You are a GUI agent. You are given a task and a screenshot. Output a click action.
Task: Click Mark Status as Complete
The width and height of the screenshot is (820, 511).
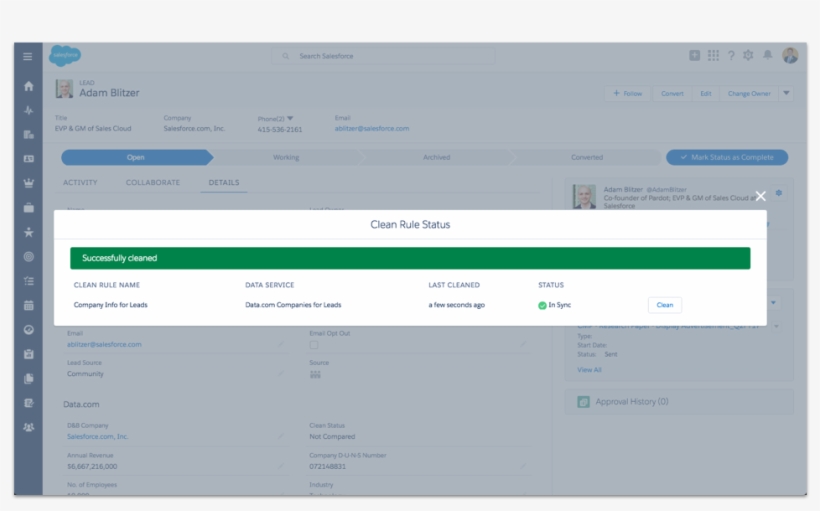[x=727, y=157]
